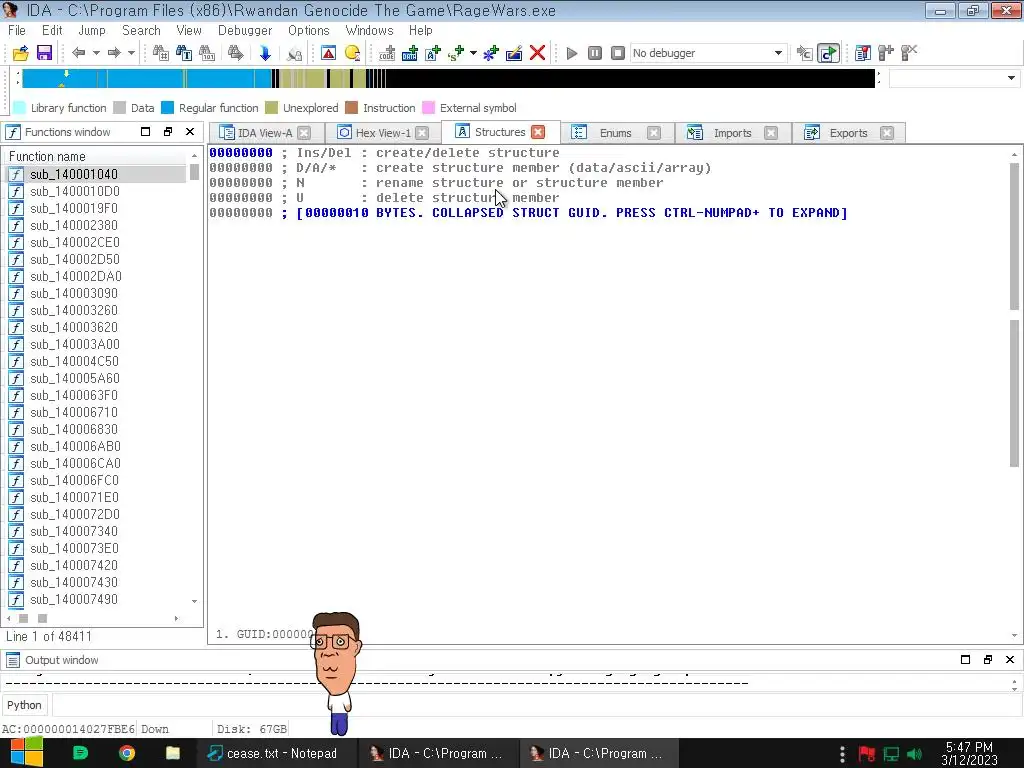
Task: Search for immediate value binoculars icon
Action: (x=160, y=53)
